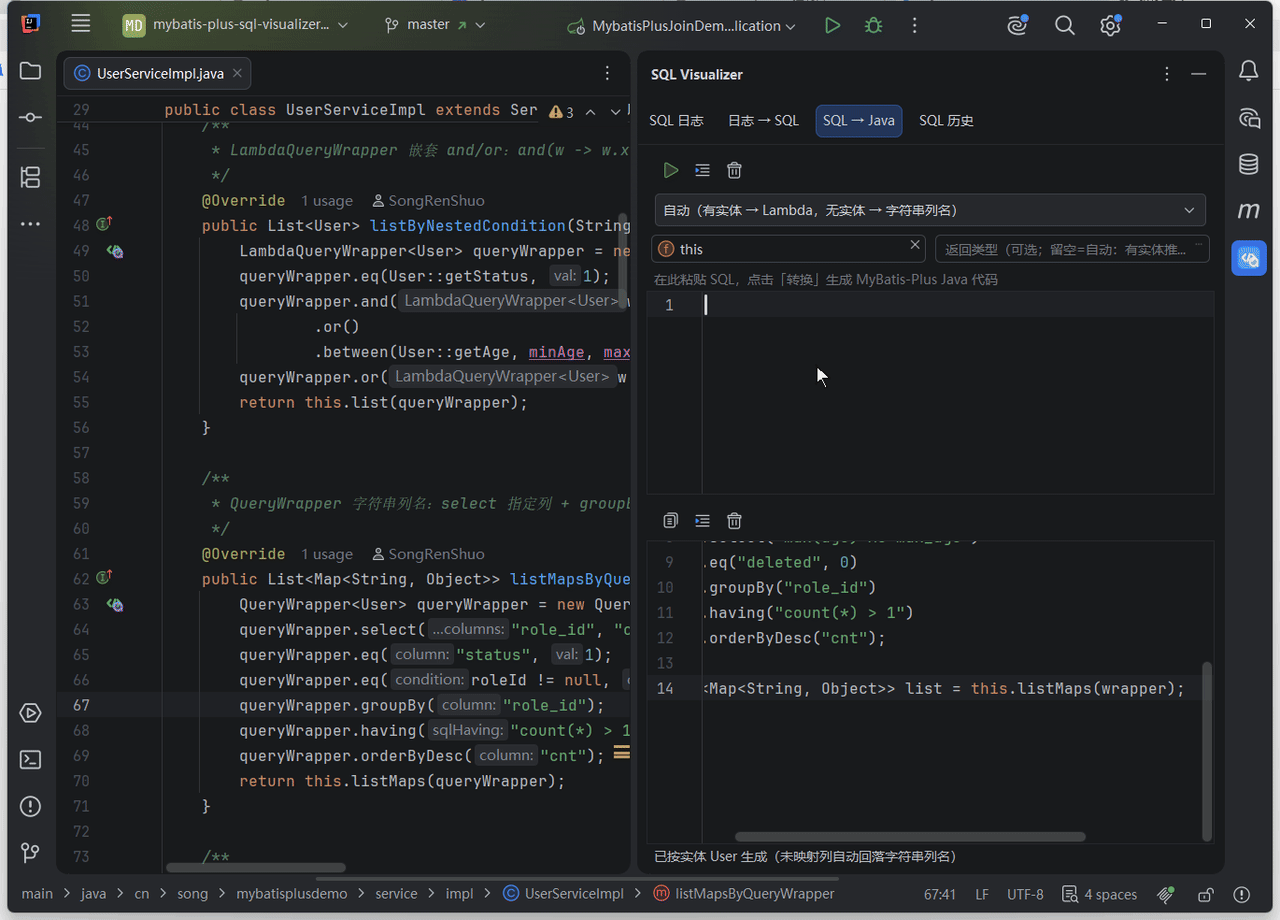
Task: Run the MybatisPlusJoinDemo application
Action: [x=832, y=26]
